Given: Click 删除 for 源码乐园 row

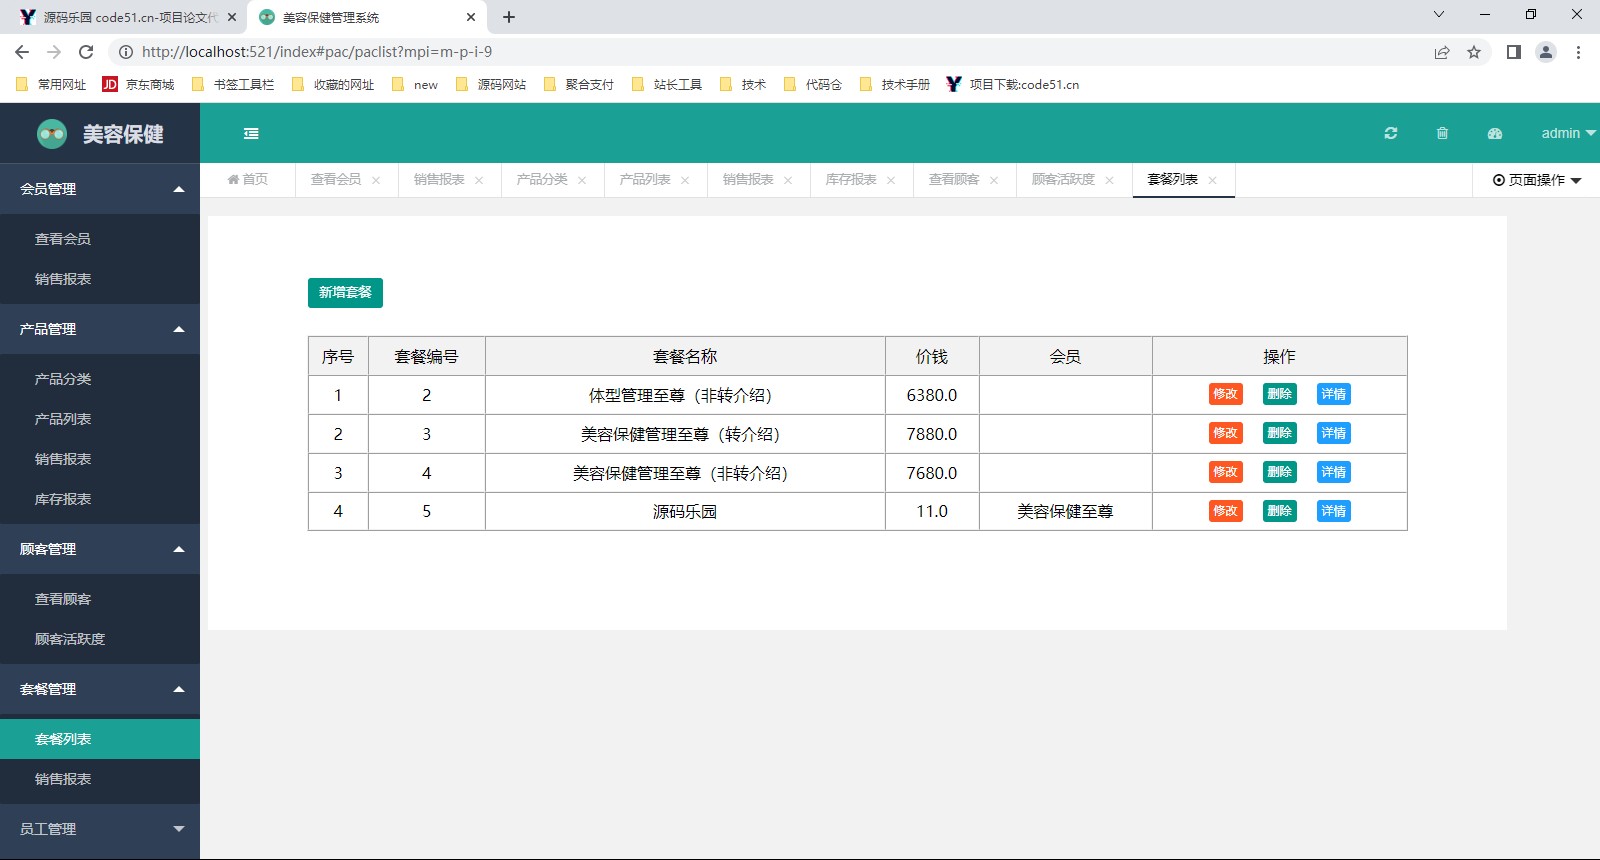Looking at the screenshot, I should 1279,511.
